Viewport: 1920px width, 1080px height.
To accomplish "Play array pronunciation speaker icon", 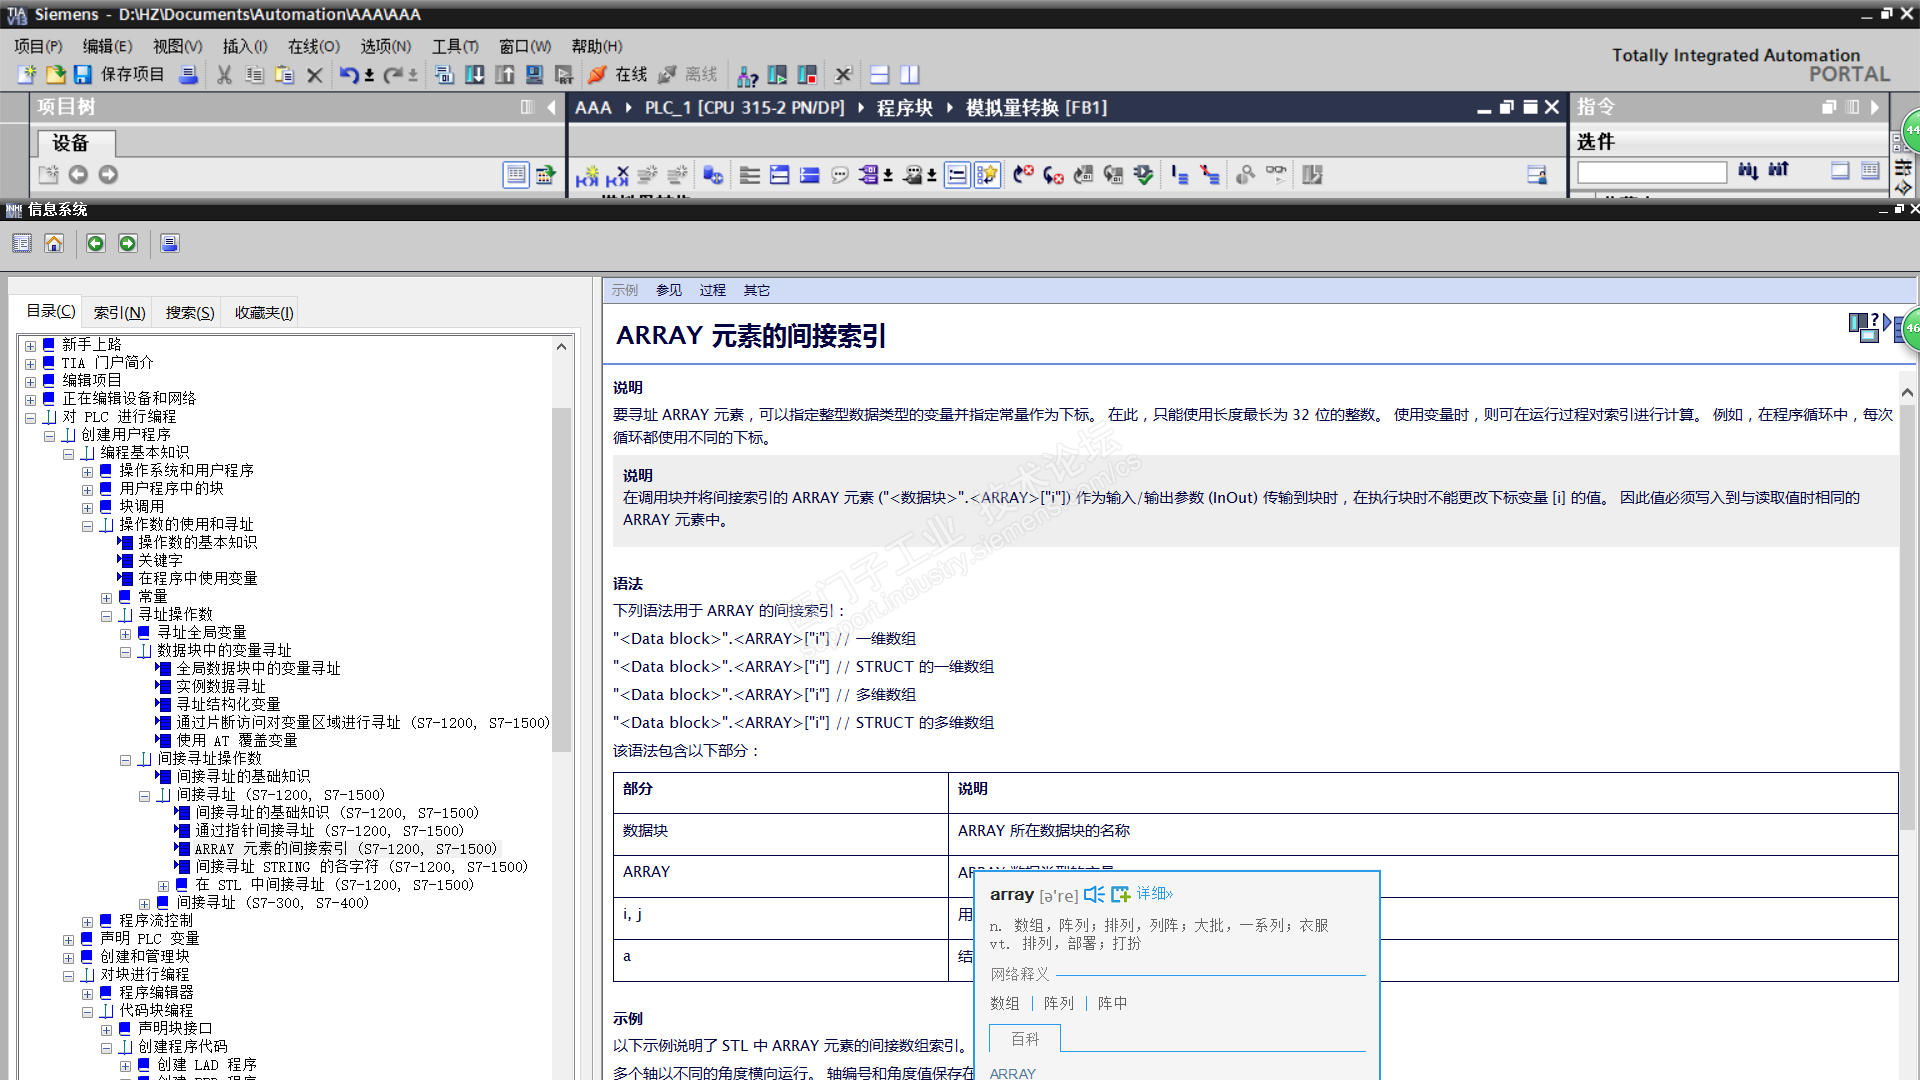I will coord(1094,894).
